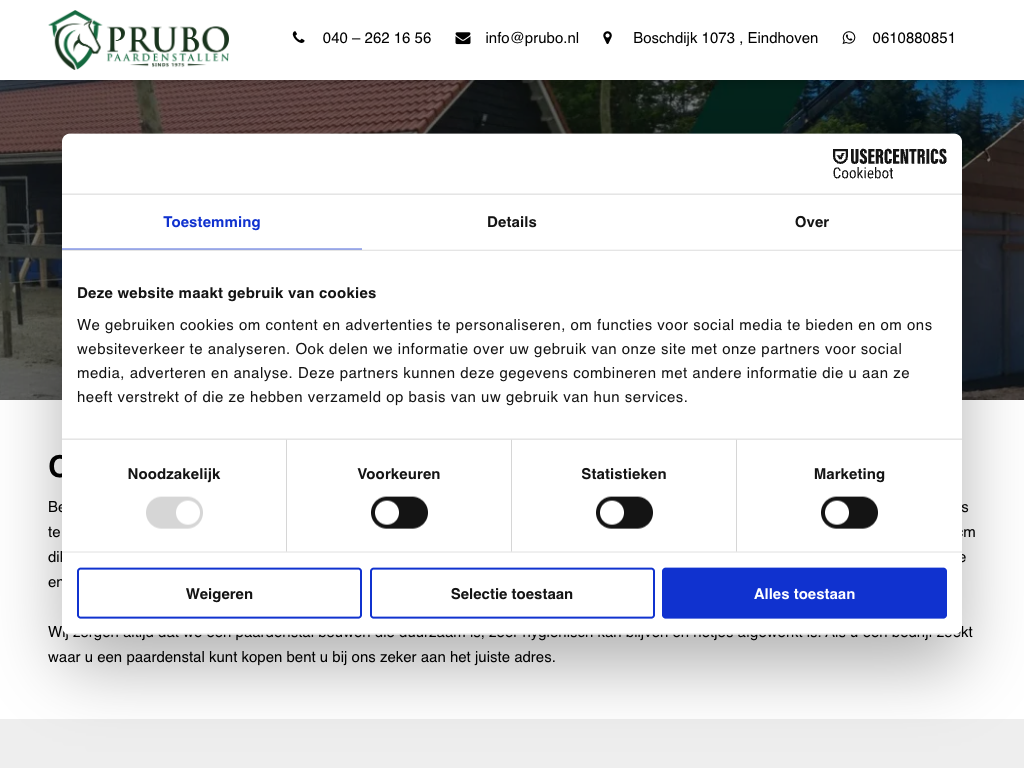Call phone number 040 – 262 16 56
This screenshot has width=1024, height=768.
click(x=377, y=38)
